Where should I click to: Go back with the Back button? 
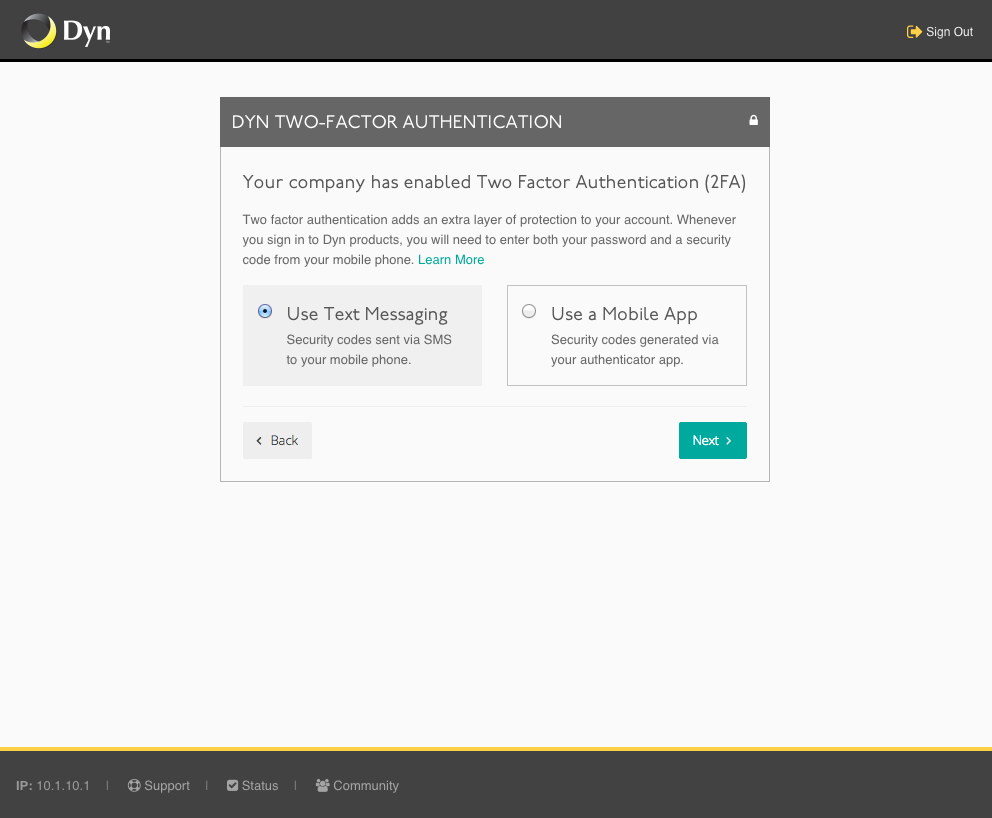click(x=277, y=440)
